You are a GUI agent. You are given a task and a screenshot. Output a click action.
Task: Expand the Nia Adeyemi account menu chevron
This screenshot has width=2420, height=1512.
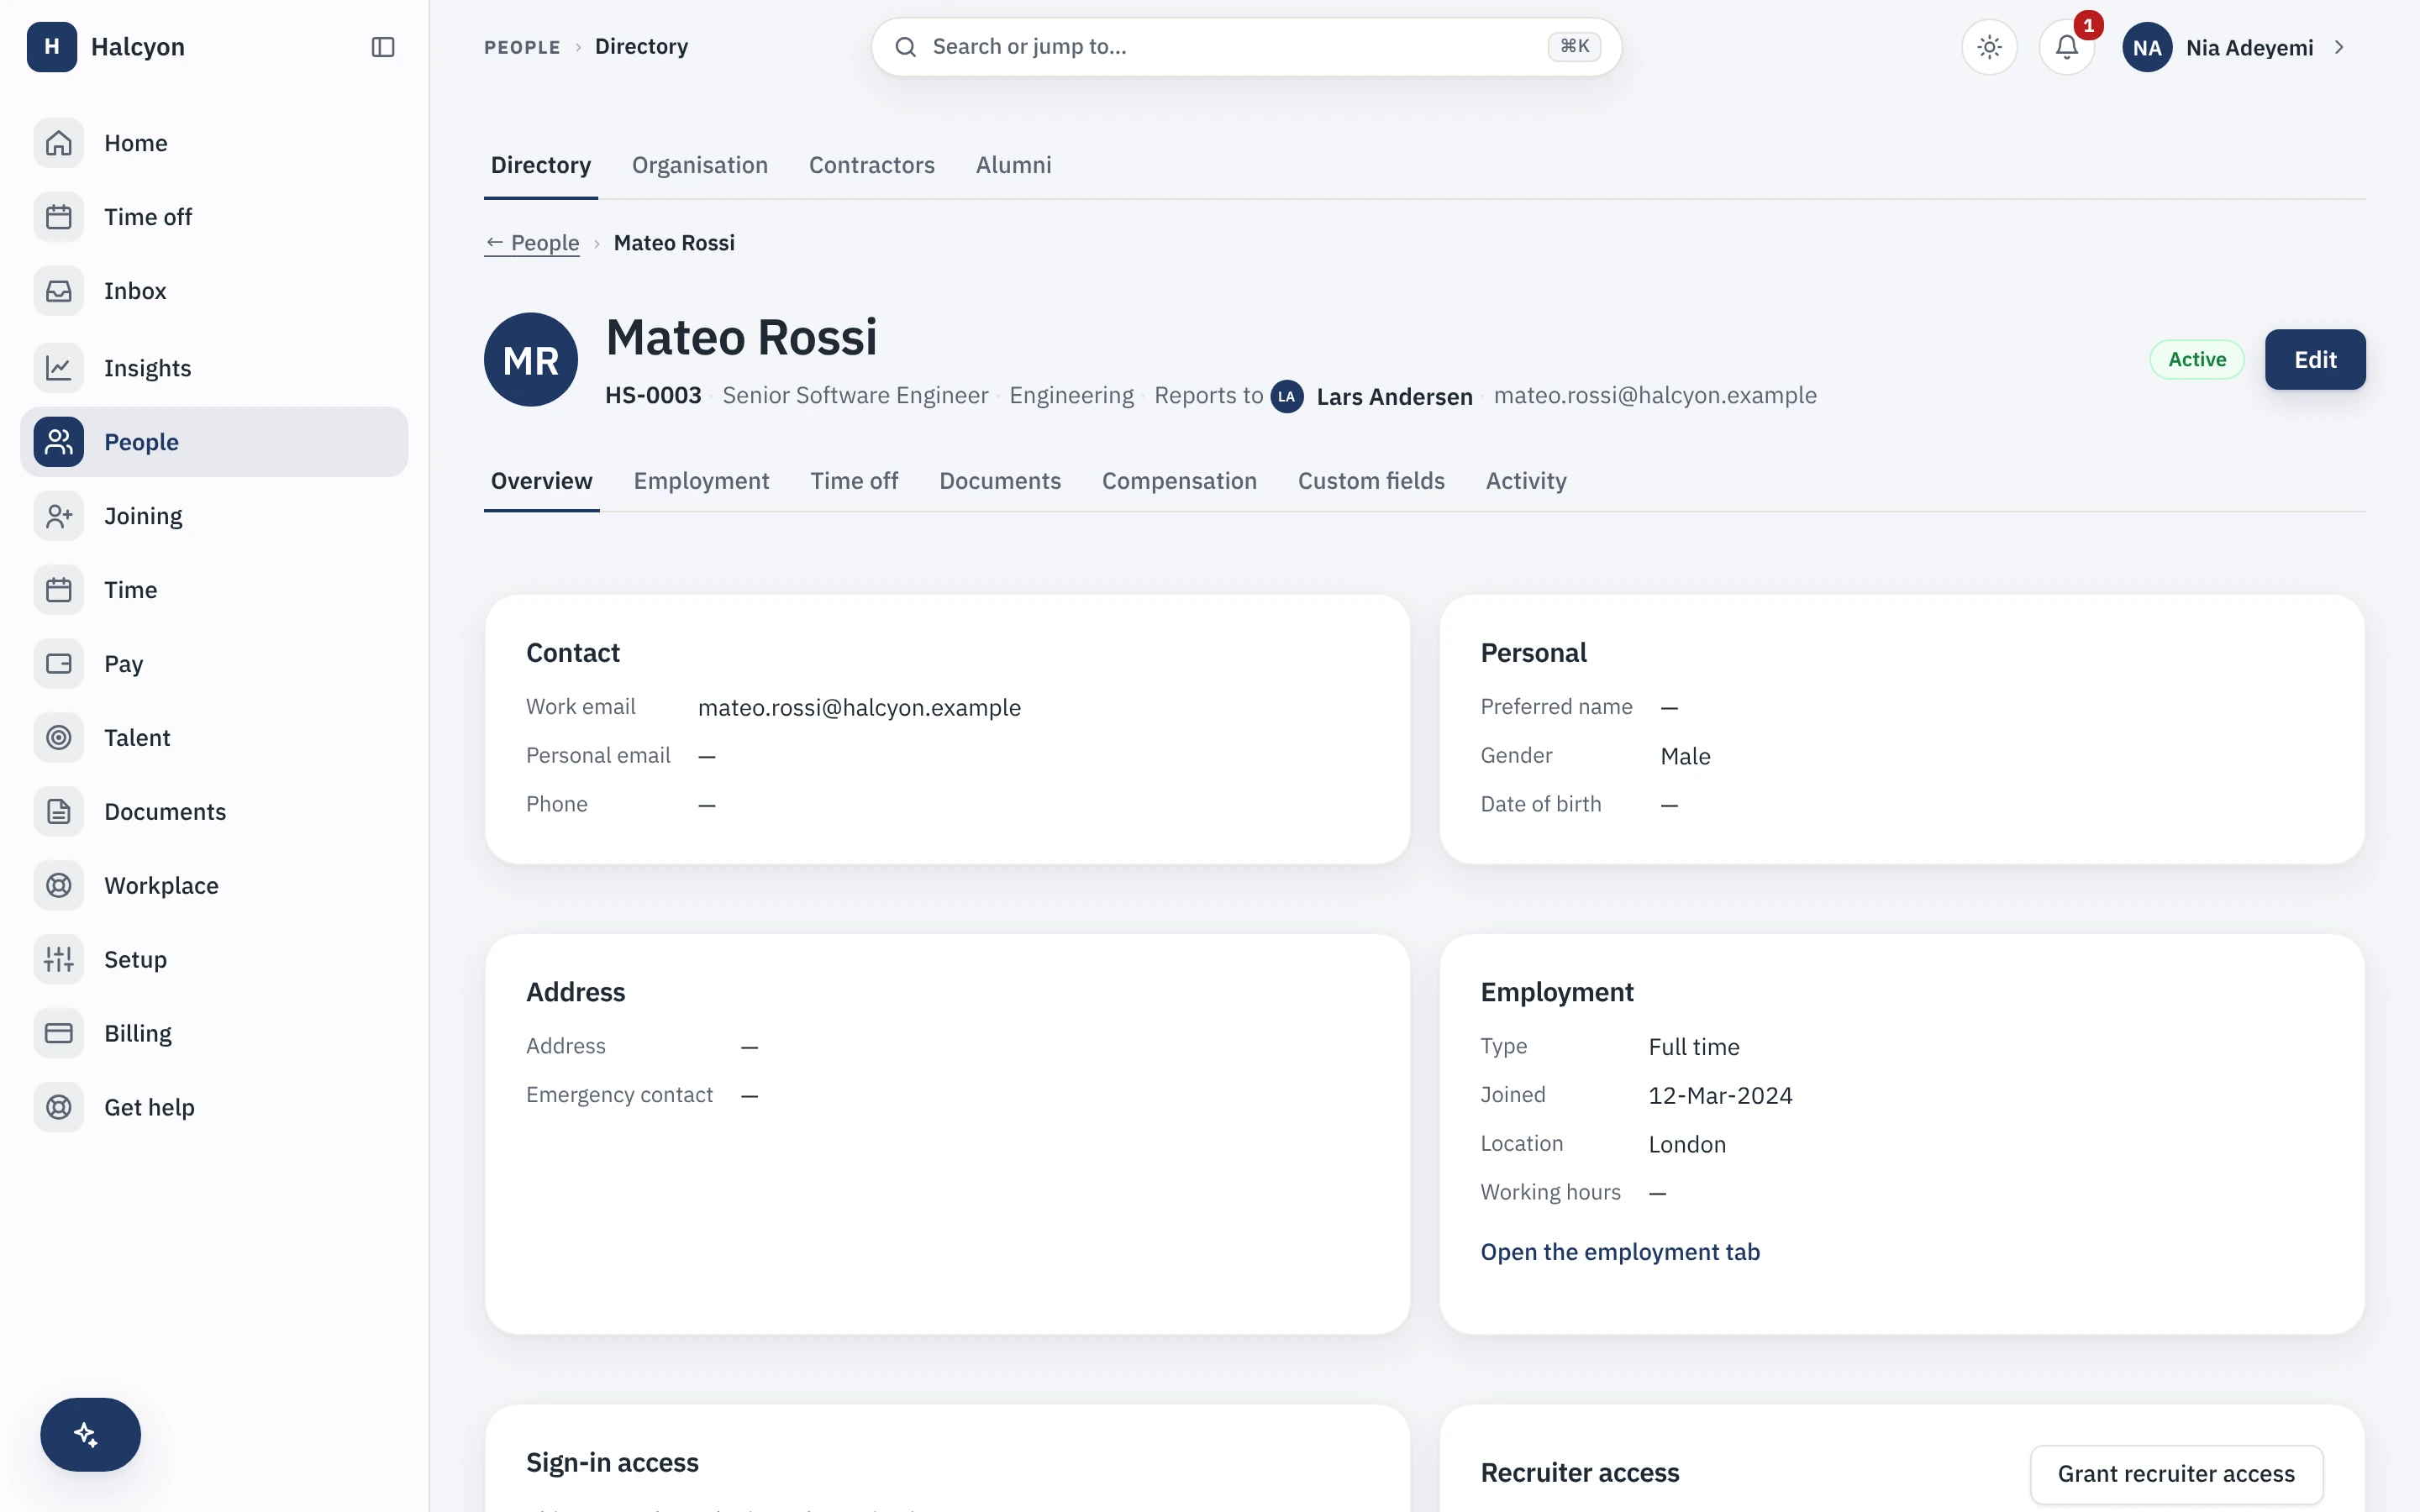click(2339, 47)
